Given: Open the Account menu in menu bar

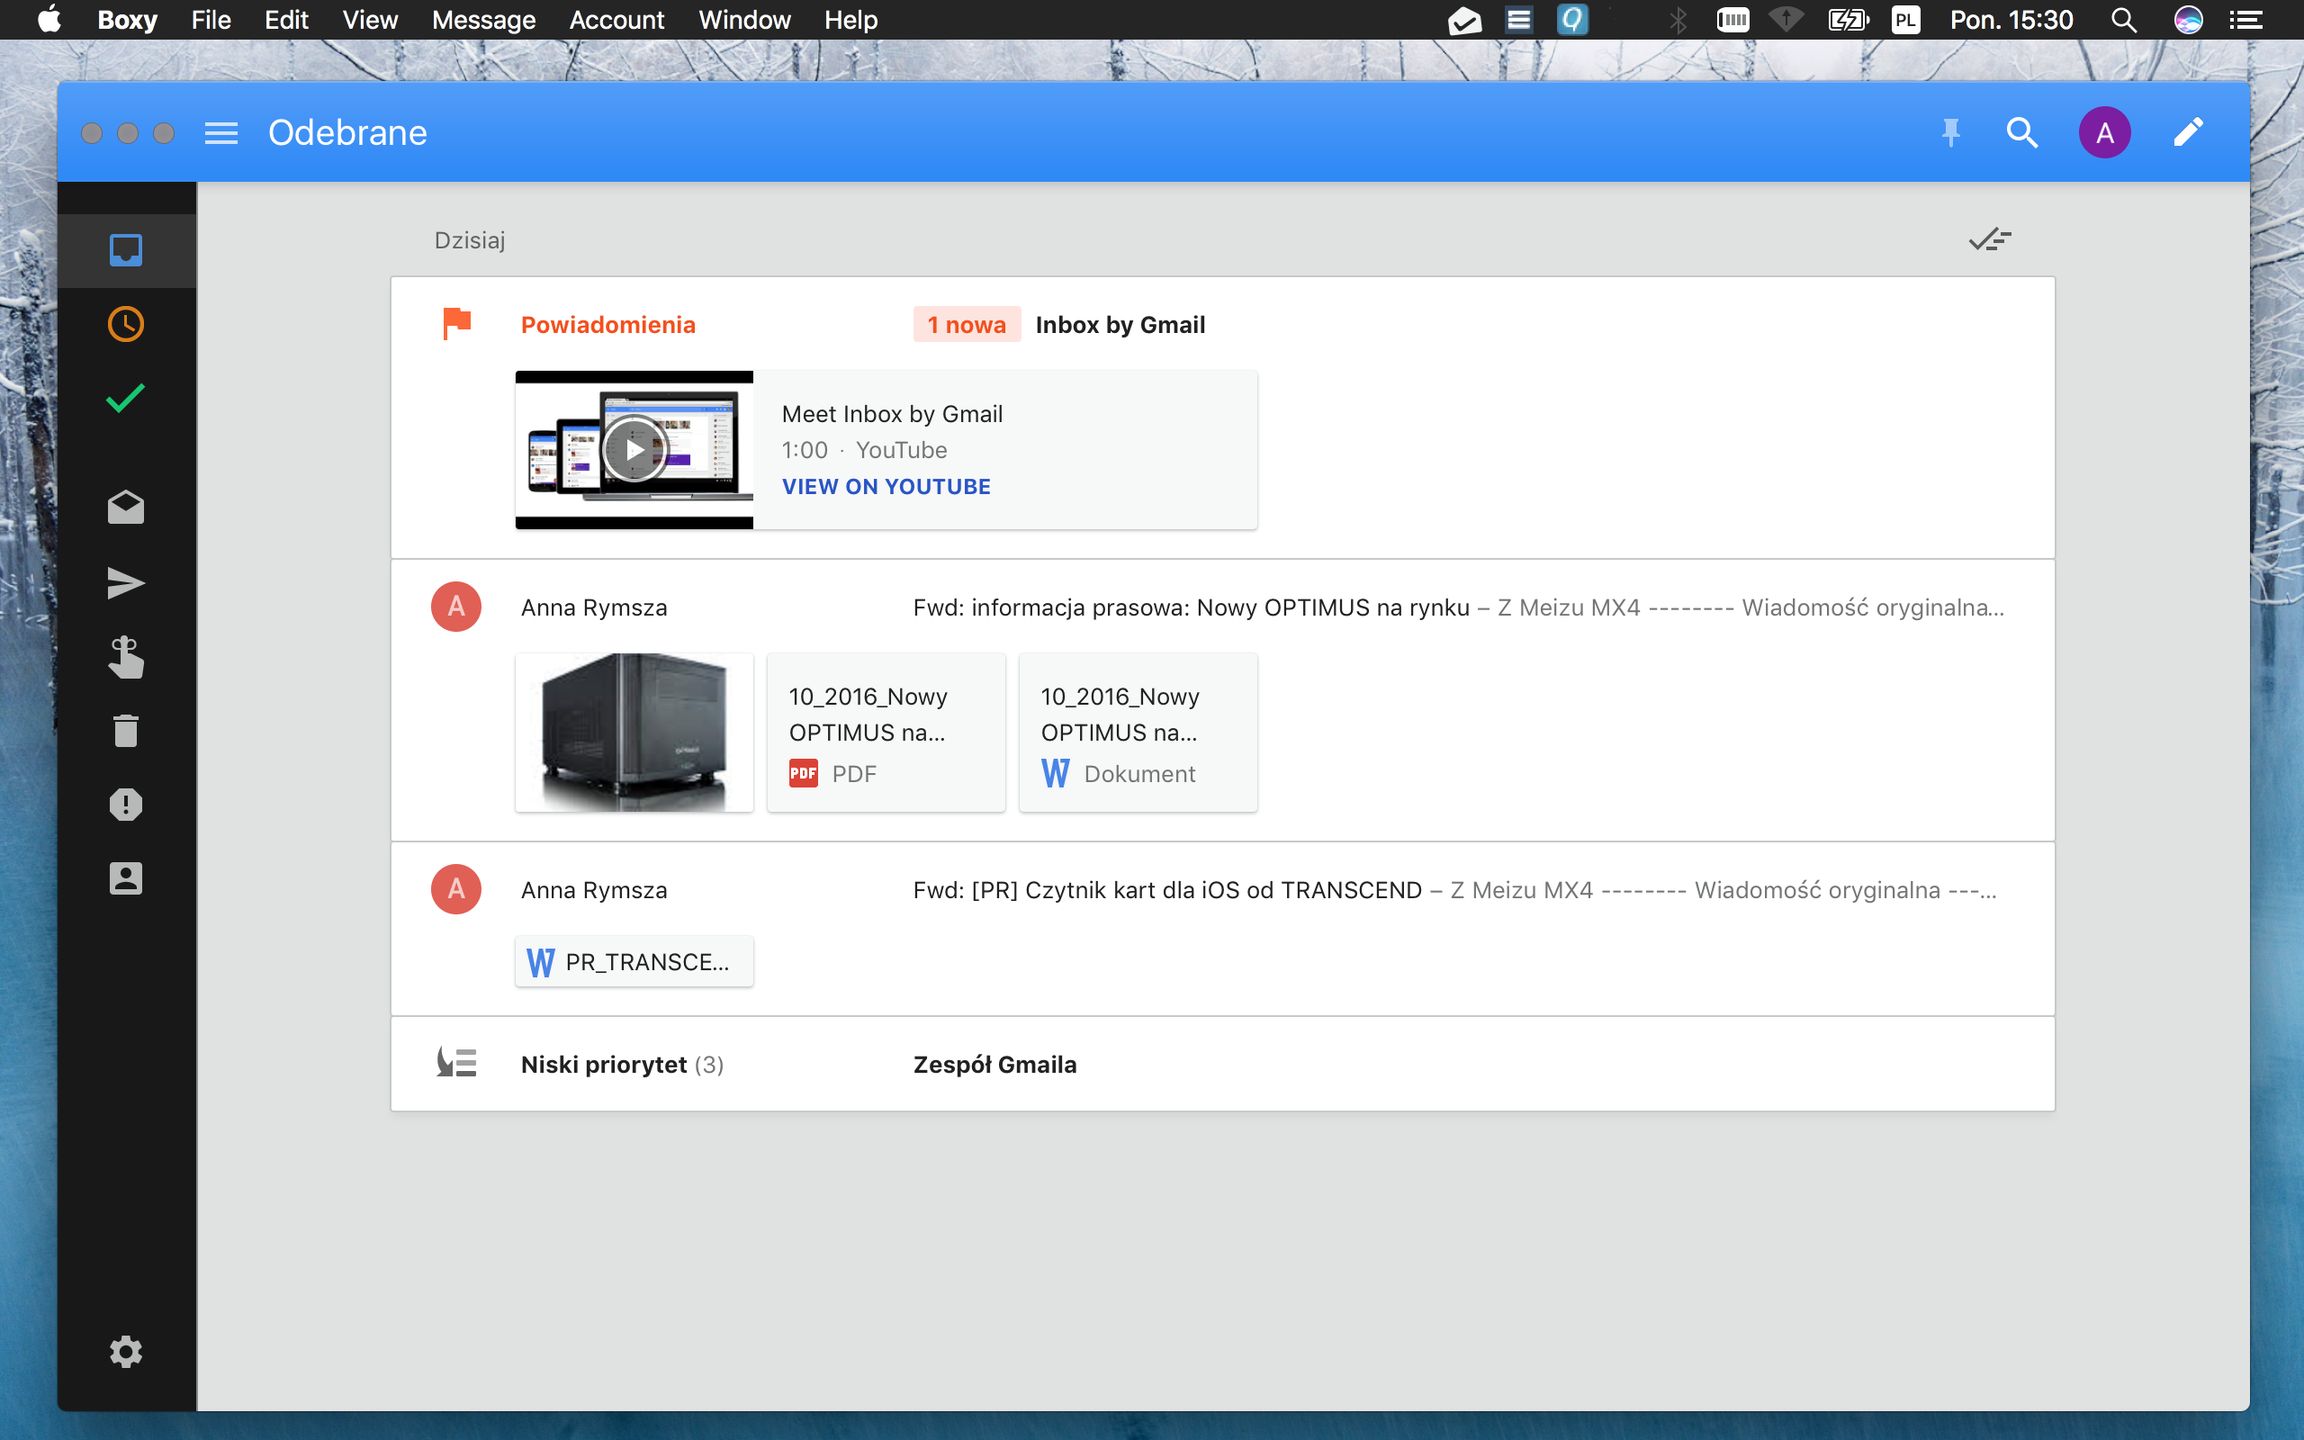Looking at the screenshot, I should (x=616, y=20).
